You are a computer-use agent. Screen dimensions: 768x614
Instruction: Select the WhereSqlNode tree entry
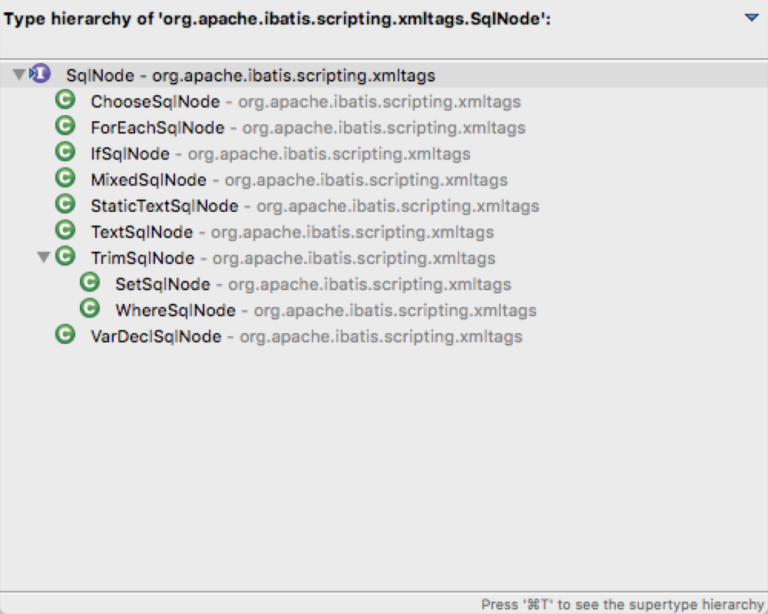pos(175,310)
